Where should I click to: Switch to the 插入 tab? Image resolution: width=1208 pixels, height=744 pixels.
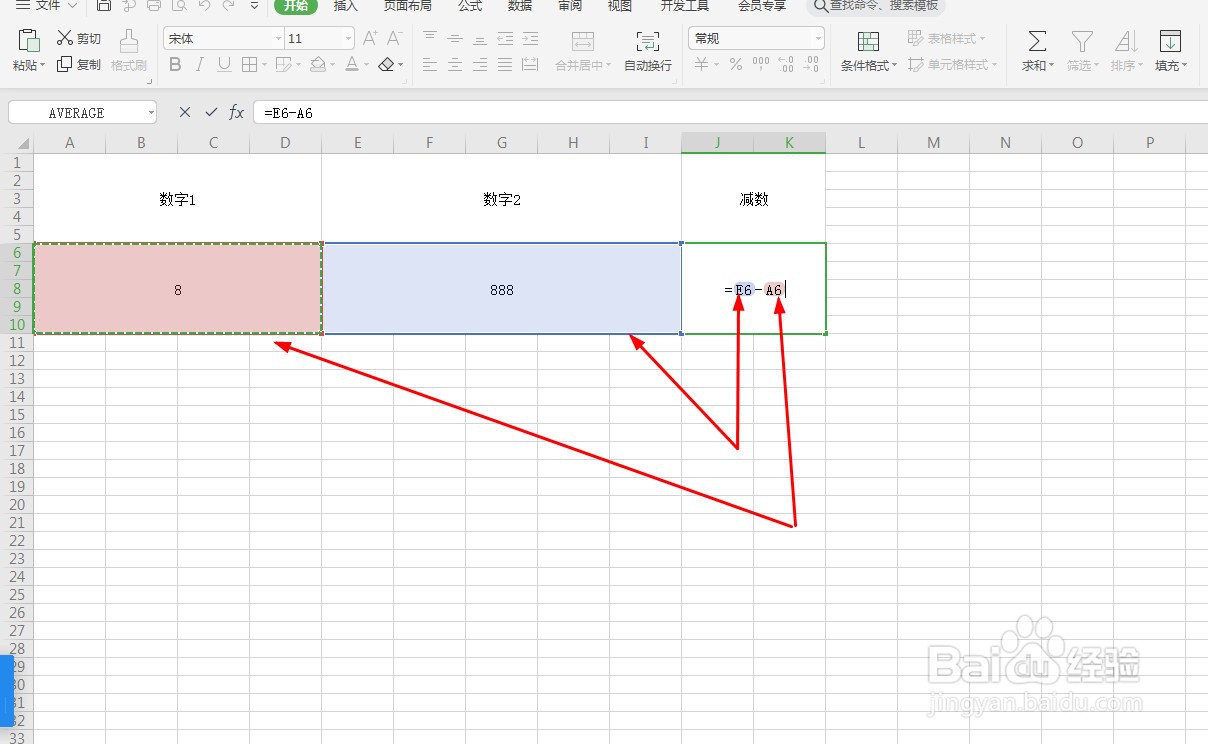[x=346, y=5]
